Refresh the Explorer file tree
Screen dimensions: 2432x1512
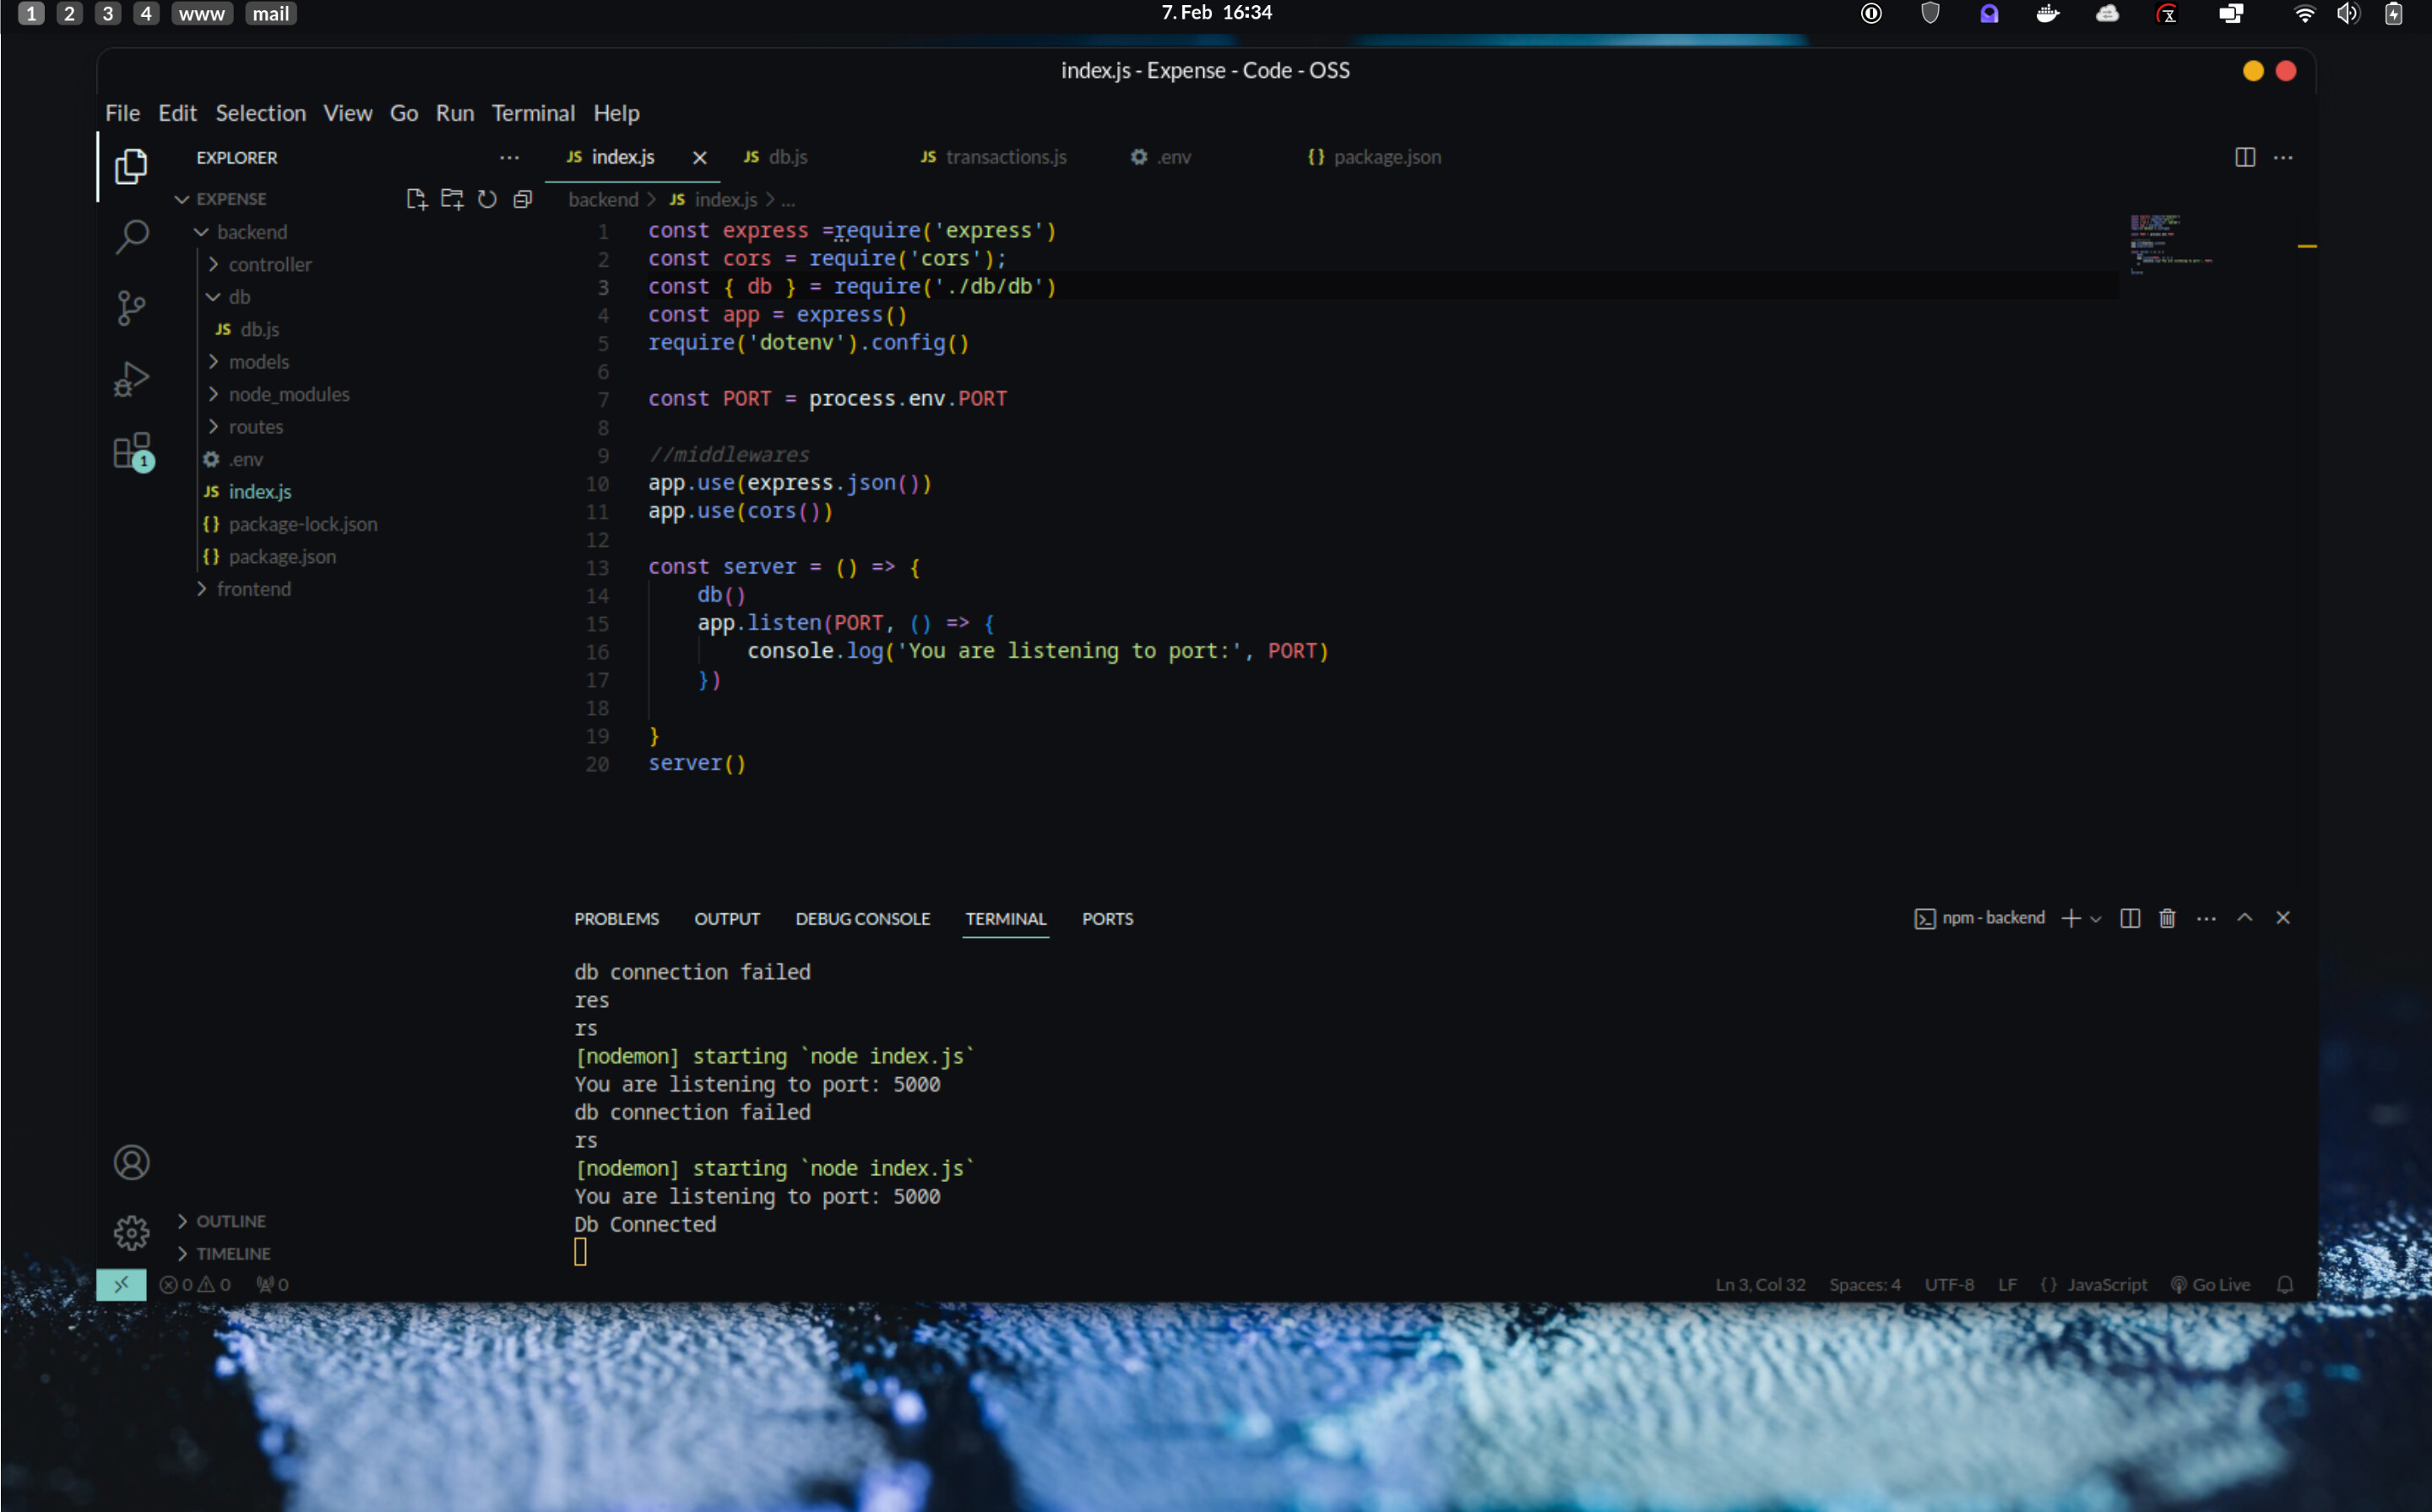click(x=487, y=199)
